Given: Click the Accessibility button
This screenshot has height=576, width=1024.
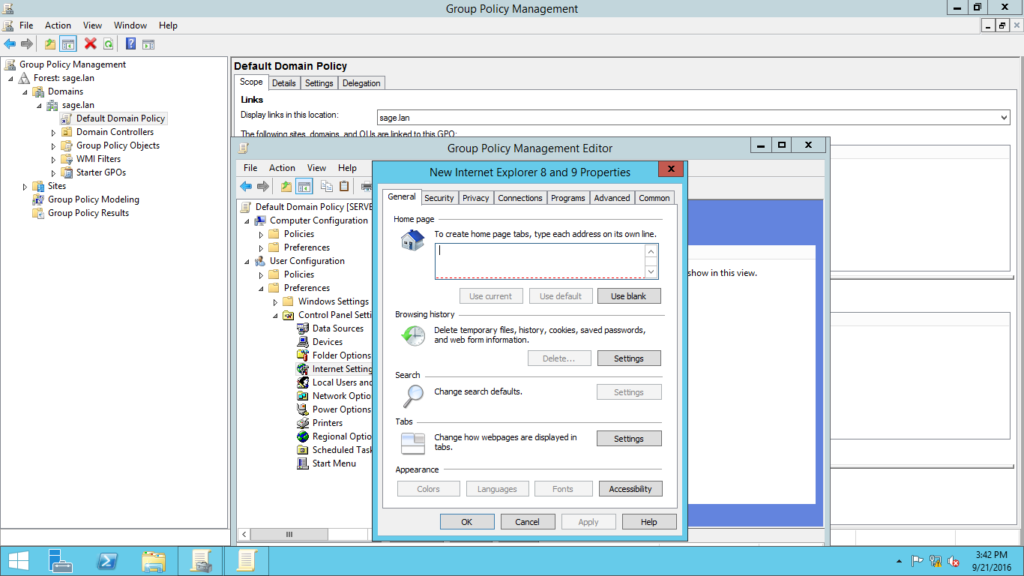Looking at the screenshot, I should 629,489.
